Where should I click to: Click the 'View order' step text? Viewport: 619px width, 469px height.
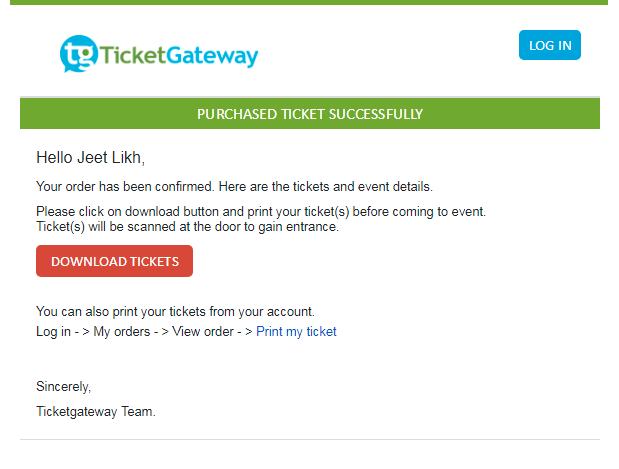[x=203, y=332]
